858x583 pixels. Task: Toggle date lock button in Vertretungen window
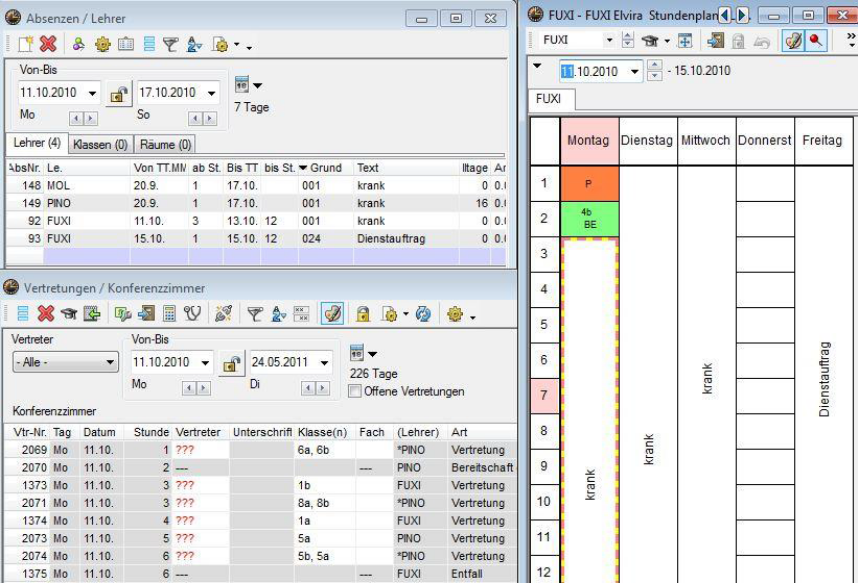[x=232, y=363]
